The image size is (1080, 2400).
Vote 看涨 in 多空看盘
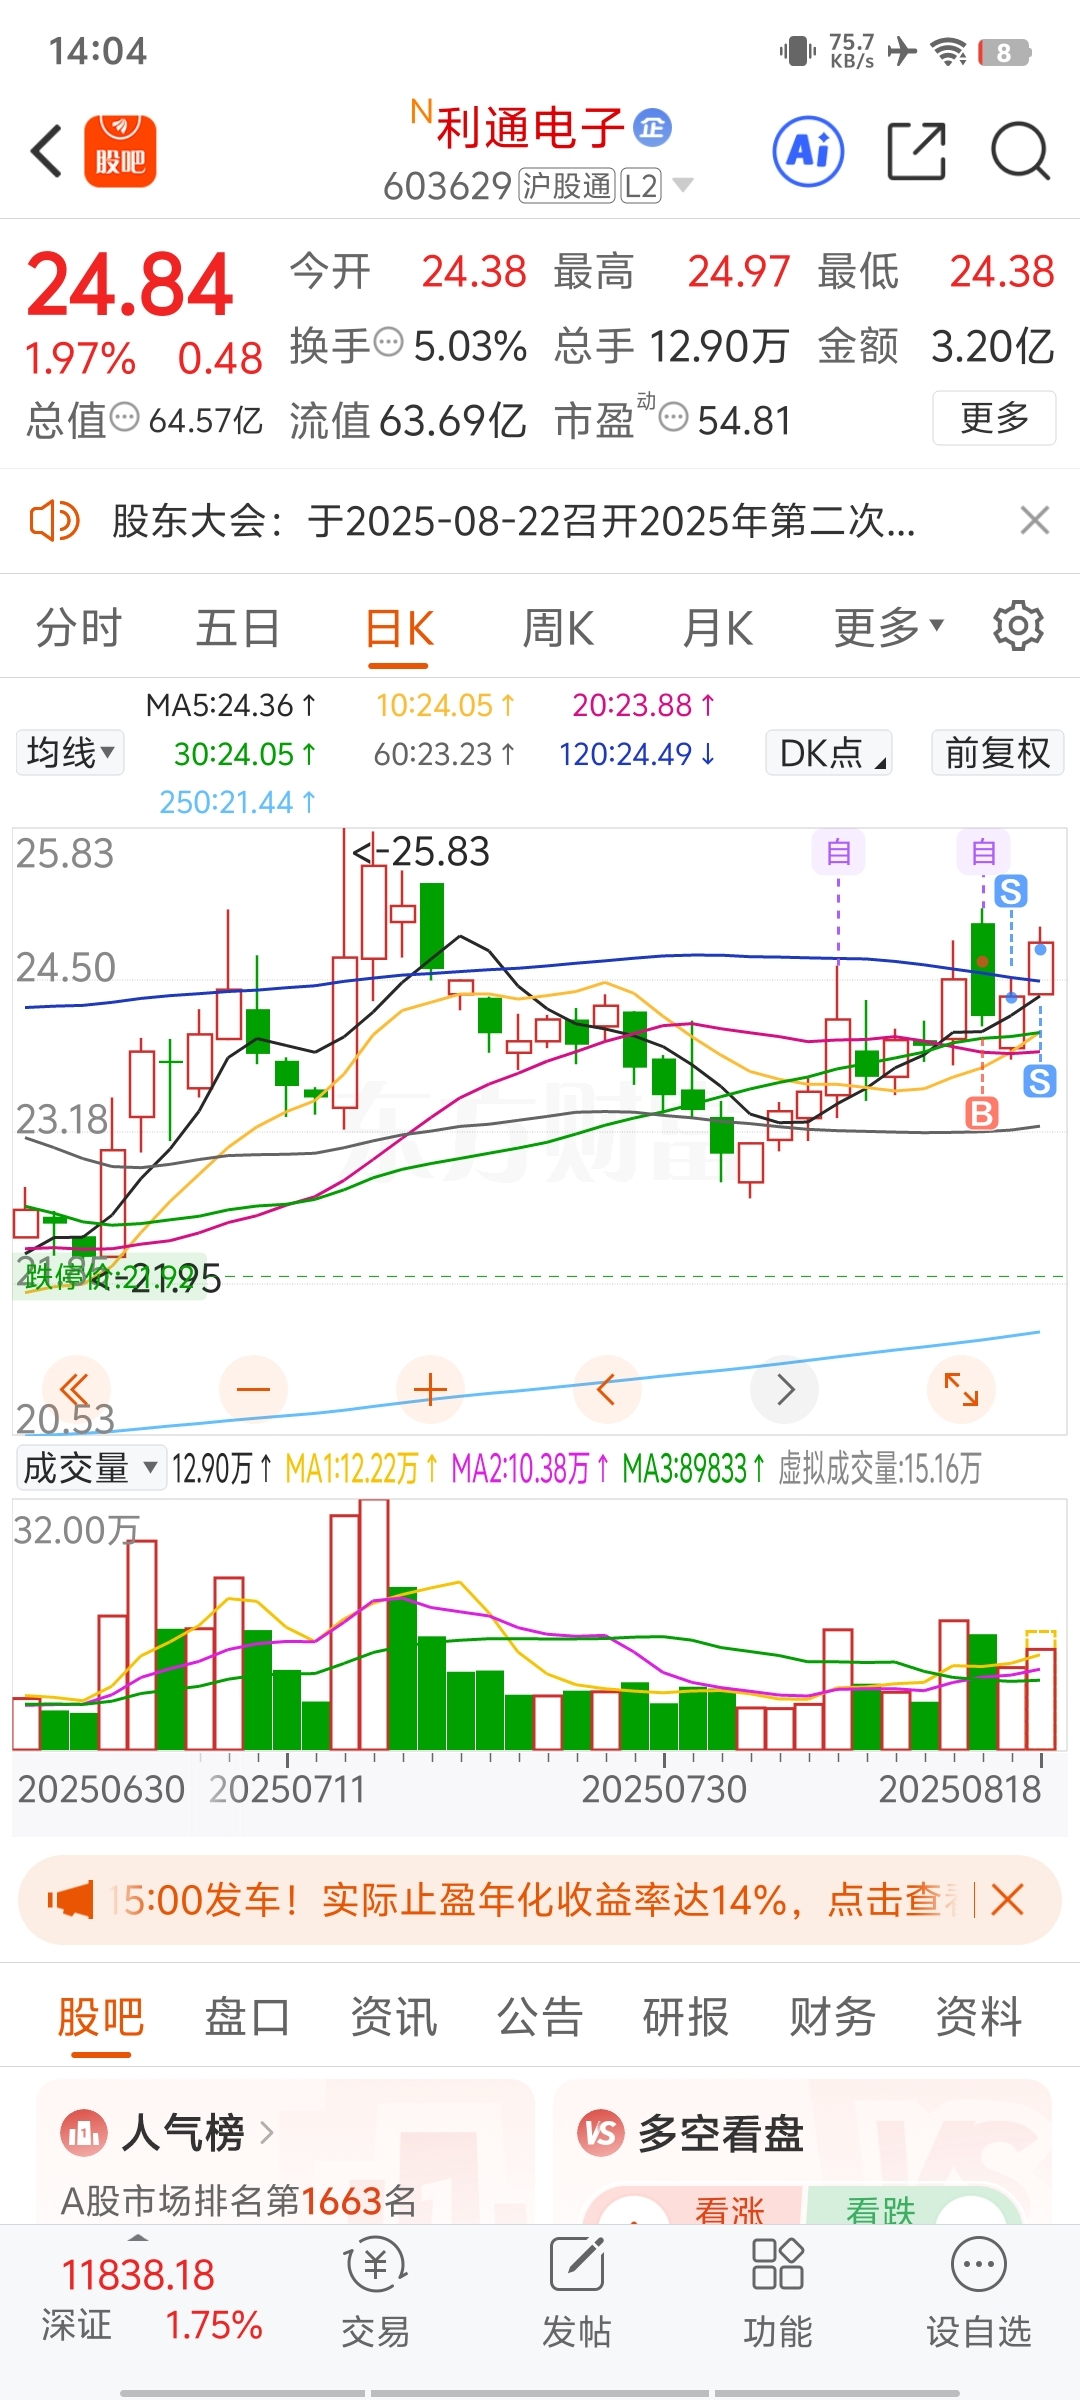730,2209
